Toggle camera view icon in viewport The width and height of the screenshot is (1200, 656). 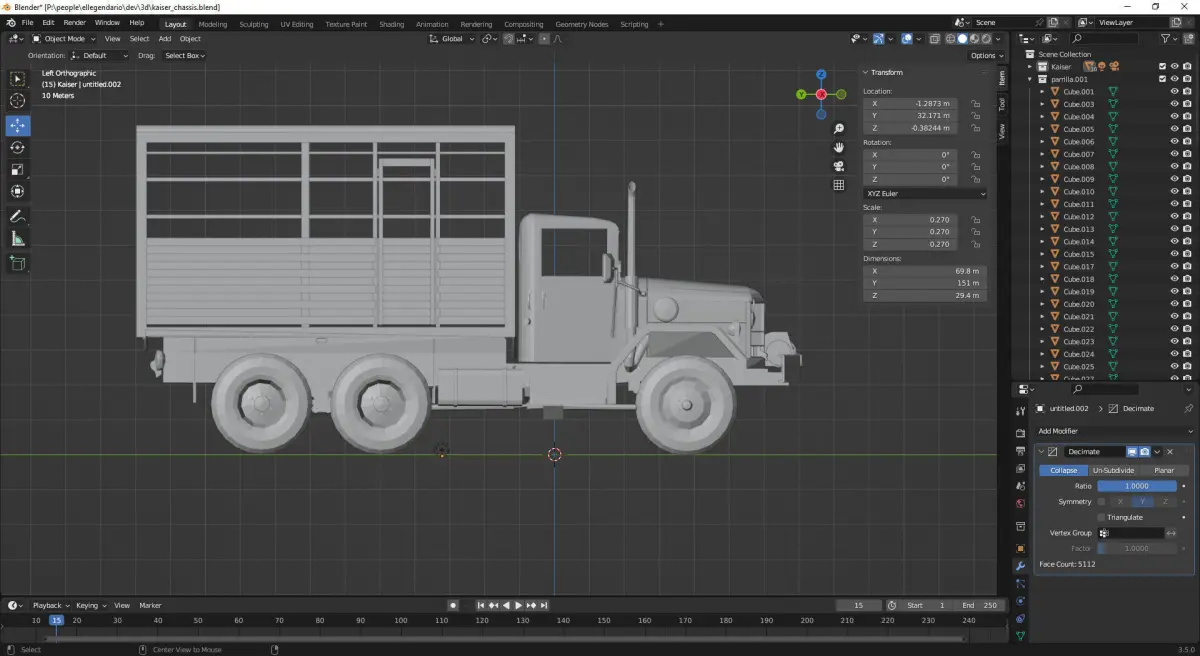tap(839, 166)
